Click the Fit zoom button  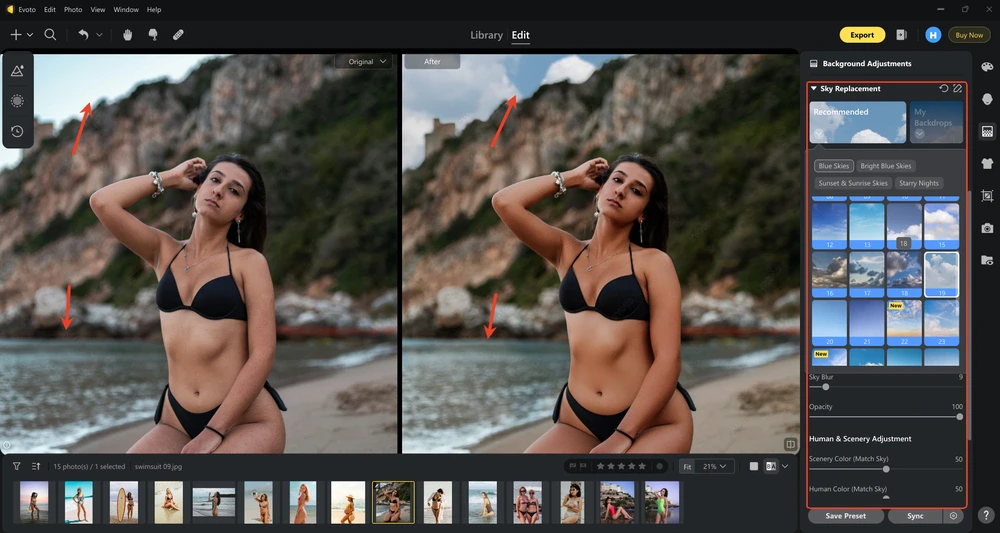pos(687,467)
